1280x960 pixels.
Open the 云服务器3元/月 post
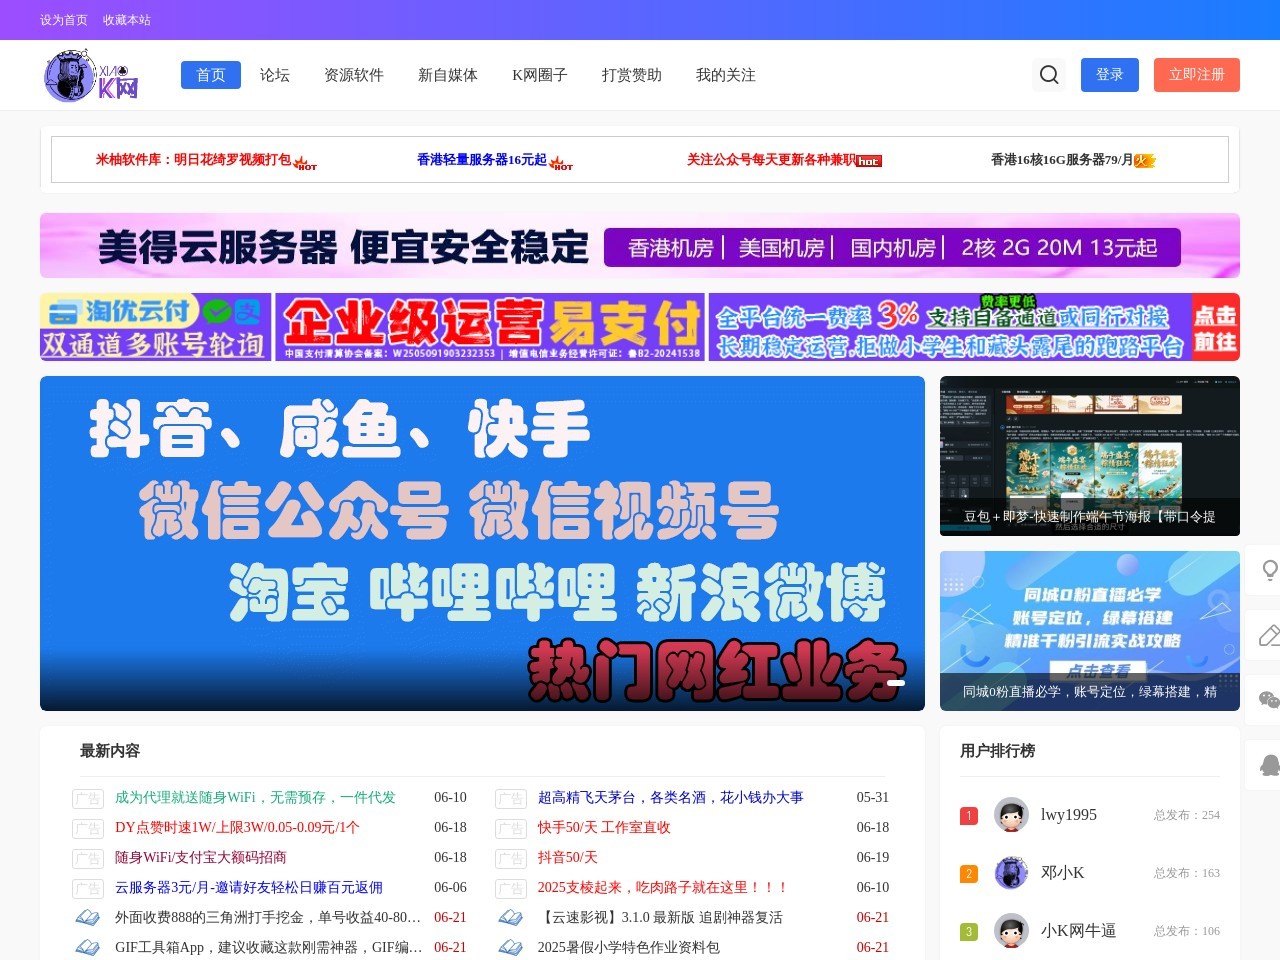click(249, 888)
